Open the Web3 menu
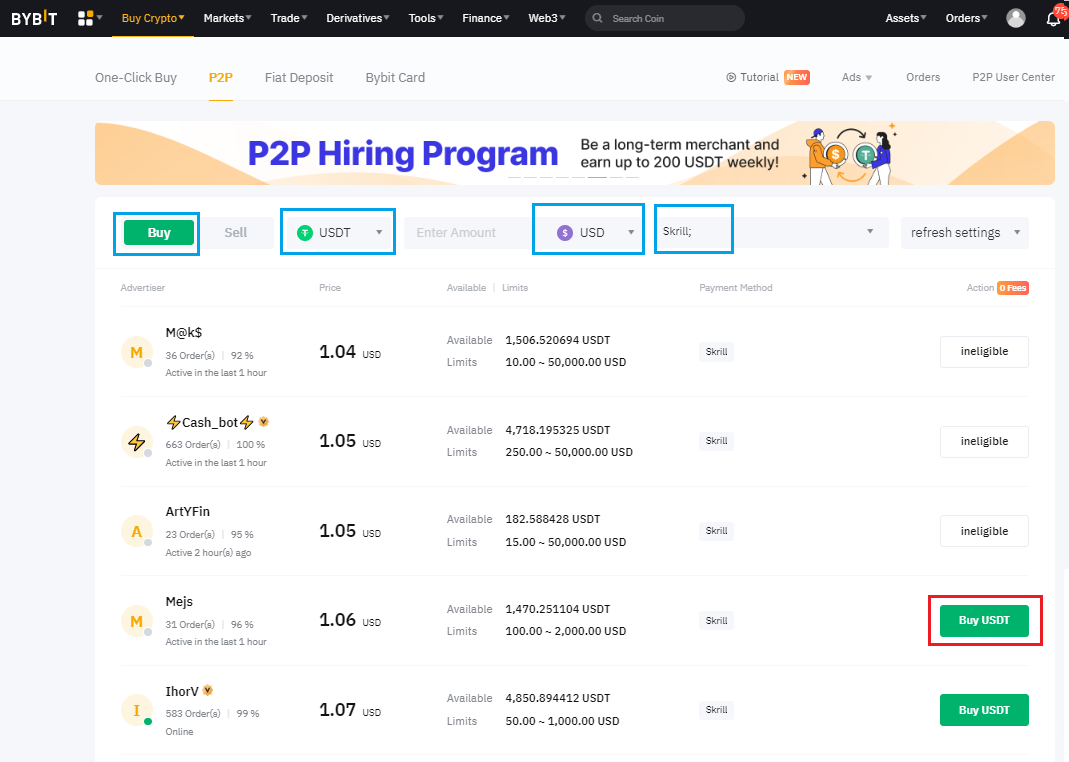This screenshot has width=1069, height=762. [546, 18]
